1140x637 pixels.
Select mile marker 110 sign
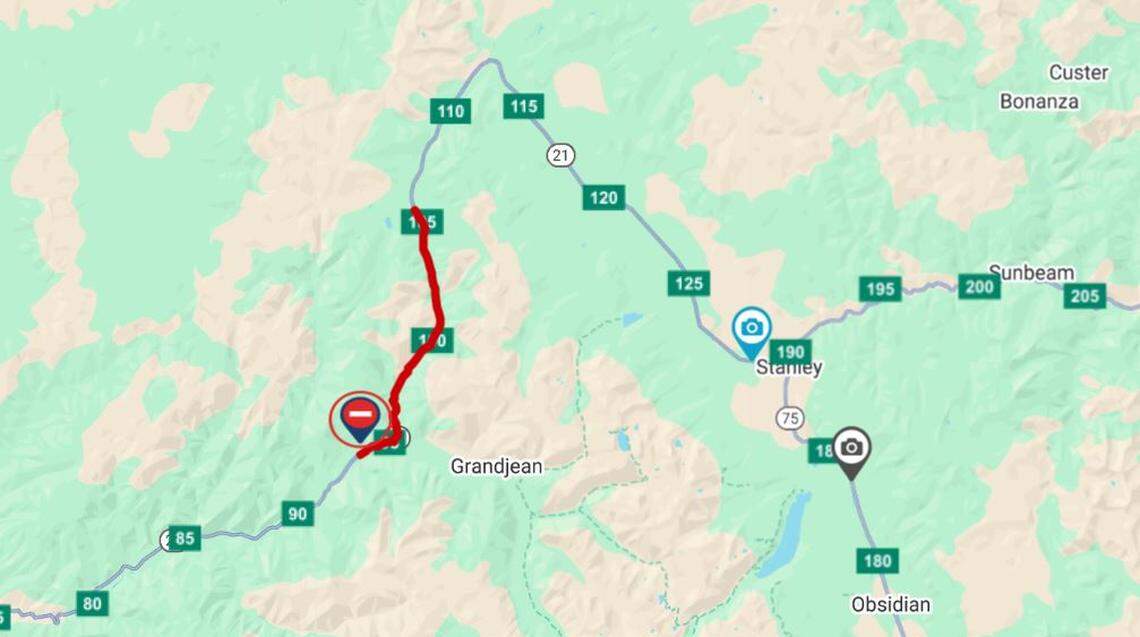pyautogui.click(x=451, y=111)
